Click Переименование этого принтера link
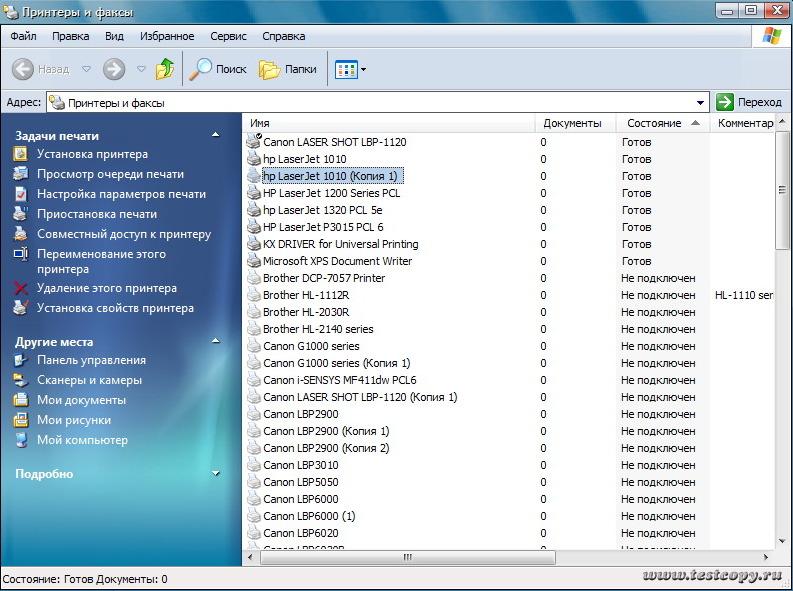 pos(101,261)
